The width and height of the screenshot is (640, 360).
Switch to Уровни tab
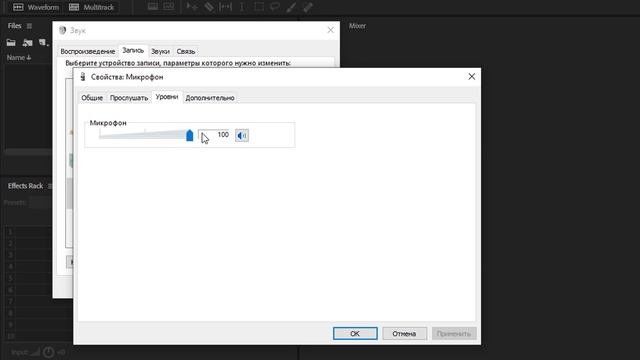[x=167, y=97]
